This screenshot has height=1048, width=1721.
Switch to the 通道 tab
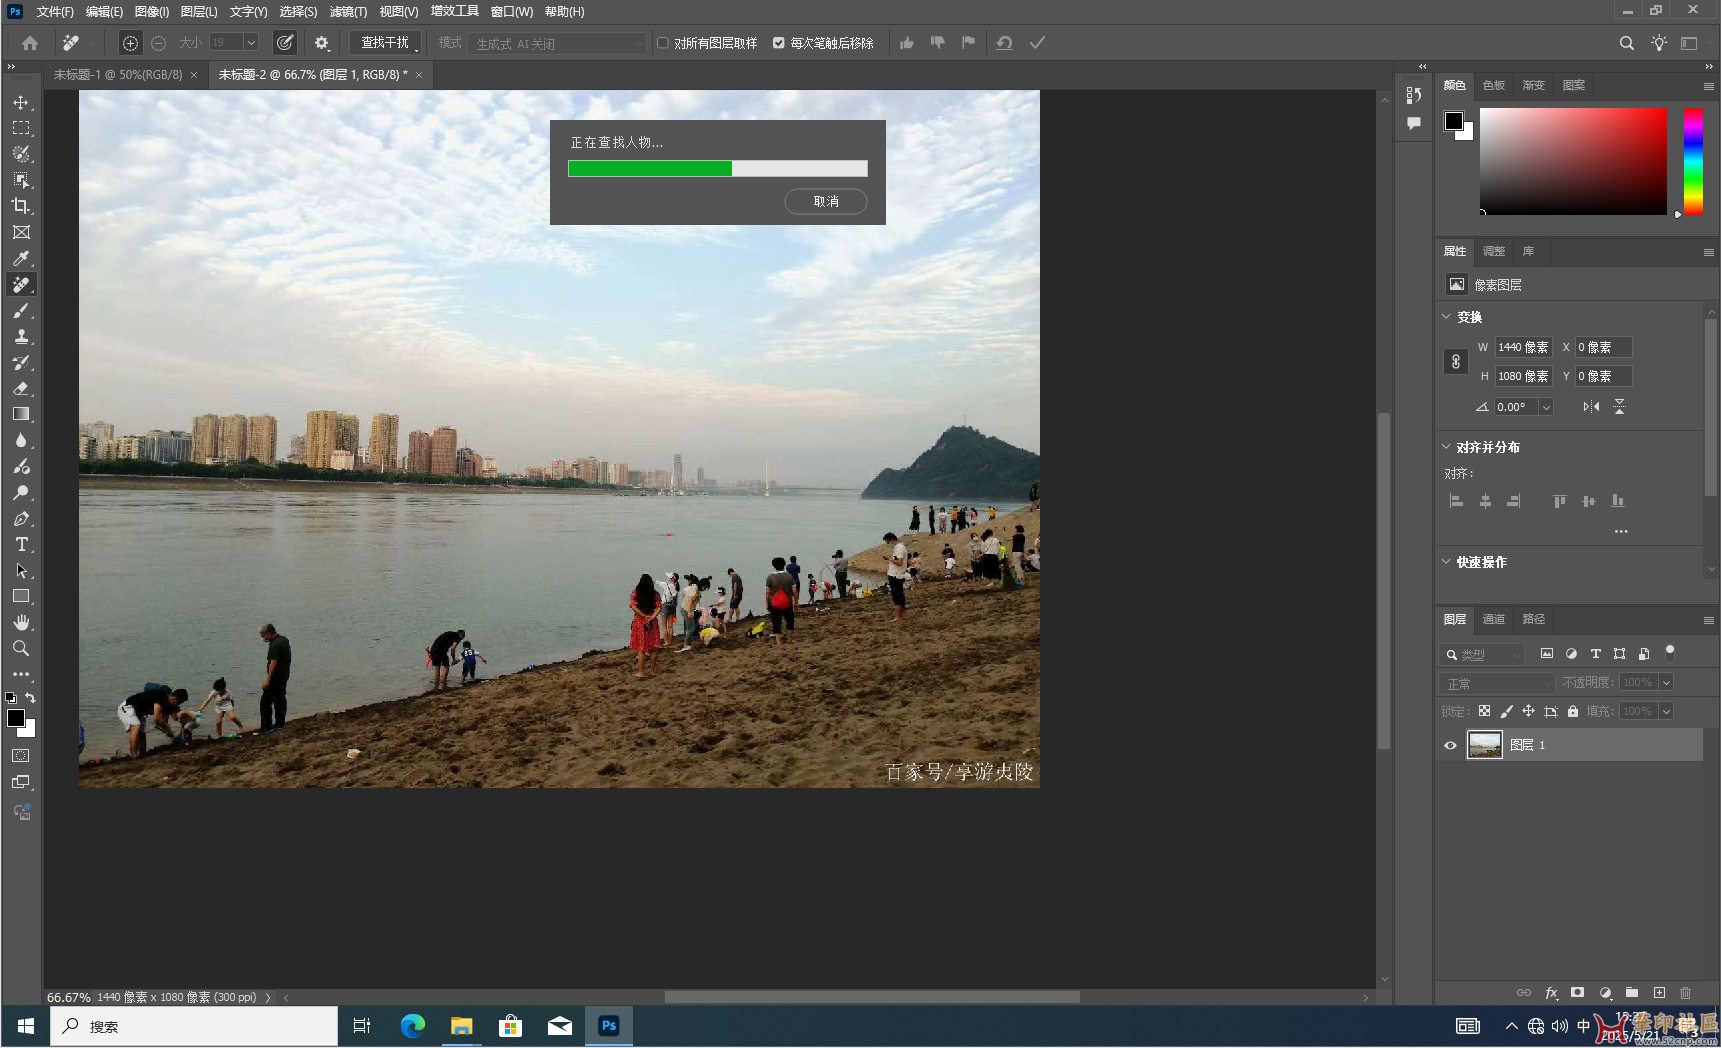click(x=1494, y=619)
